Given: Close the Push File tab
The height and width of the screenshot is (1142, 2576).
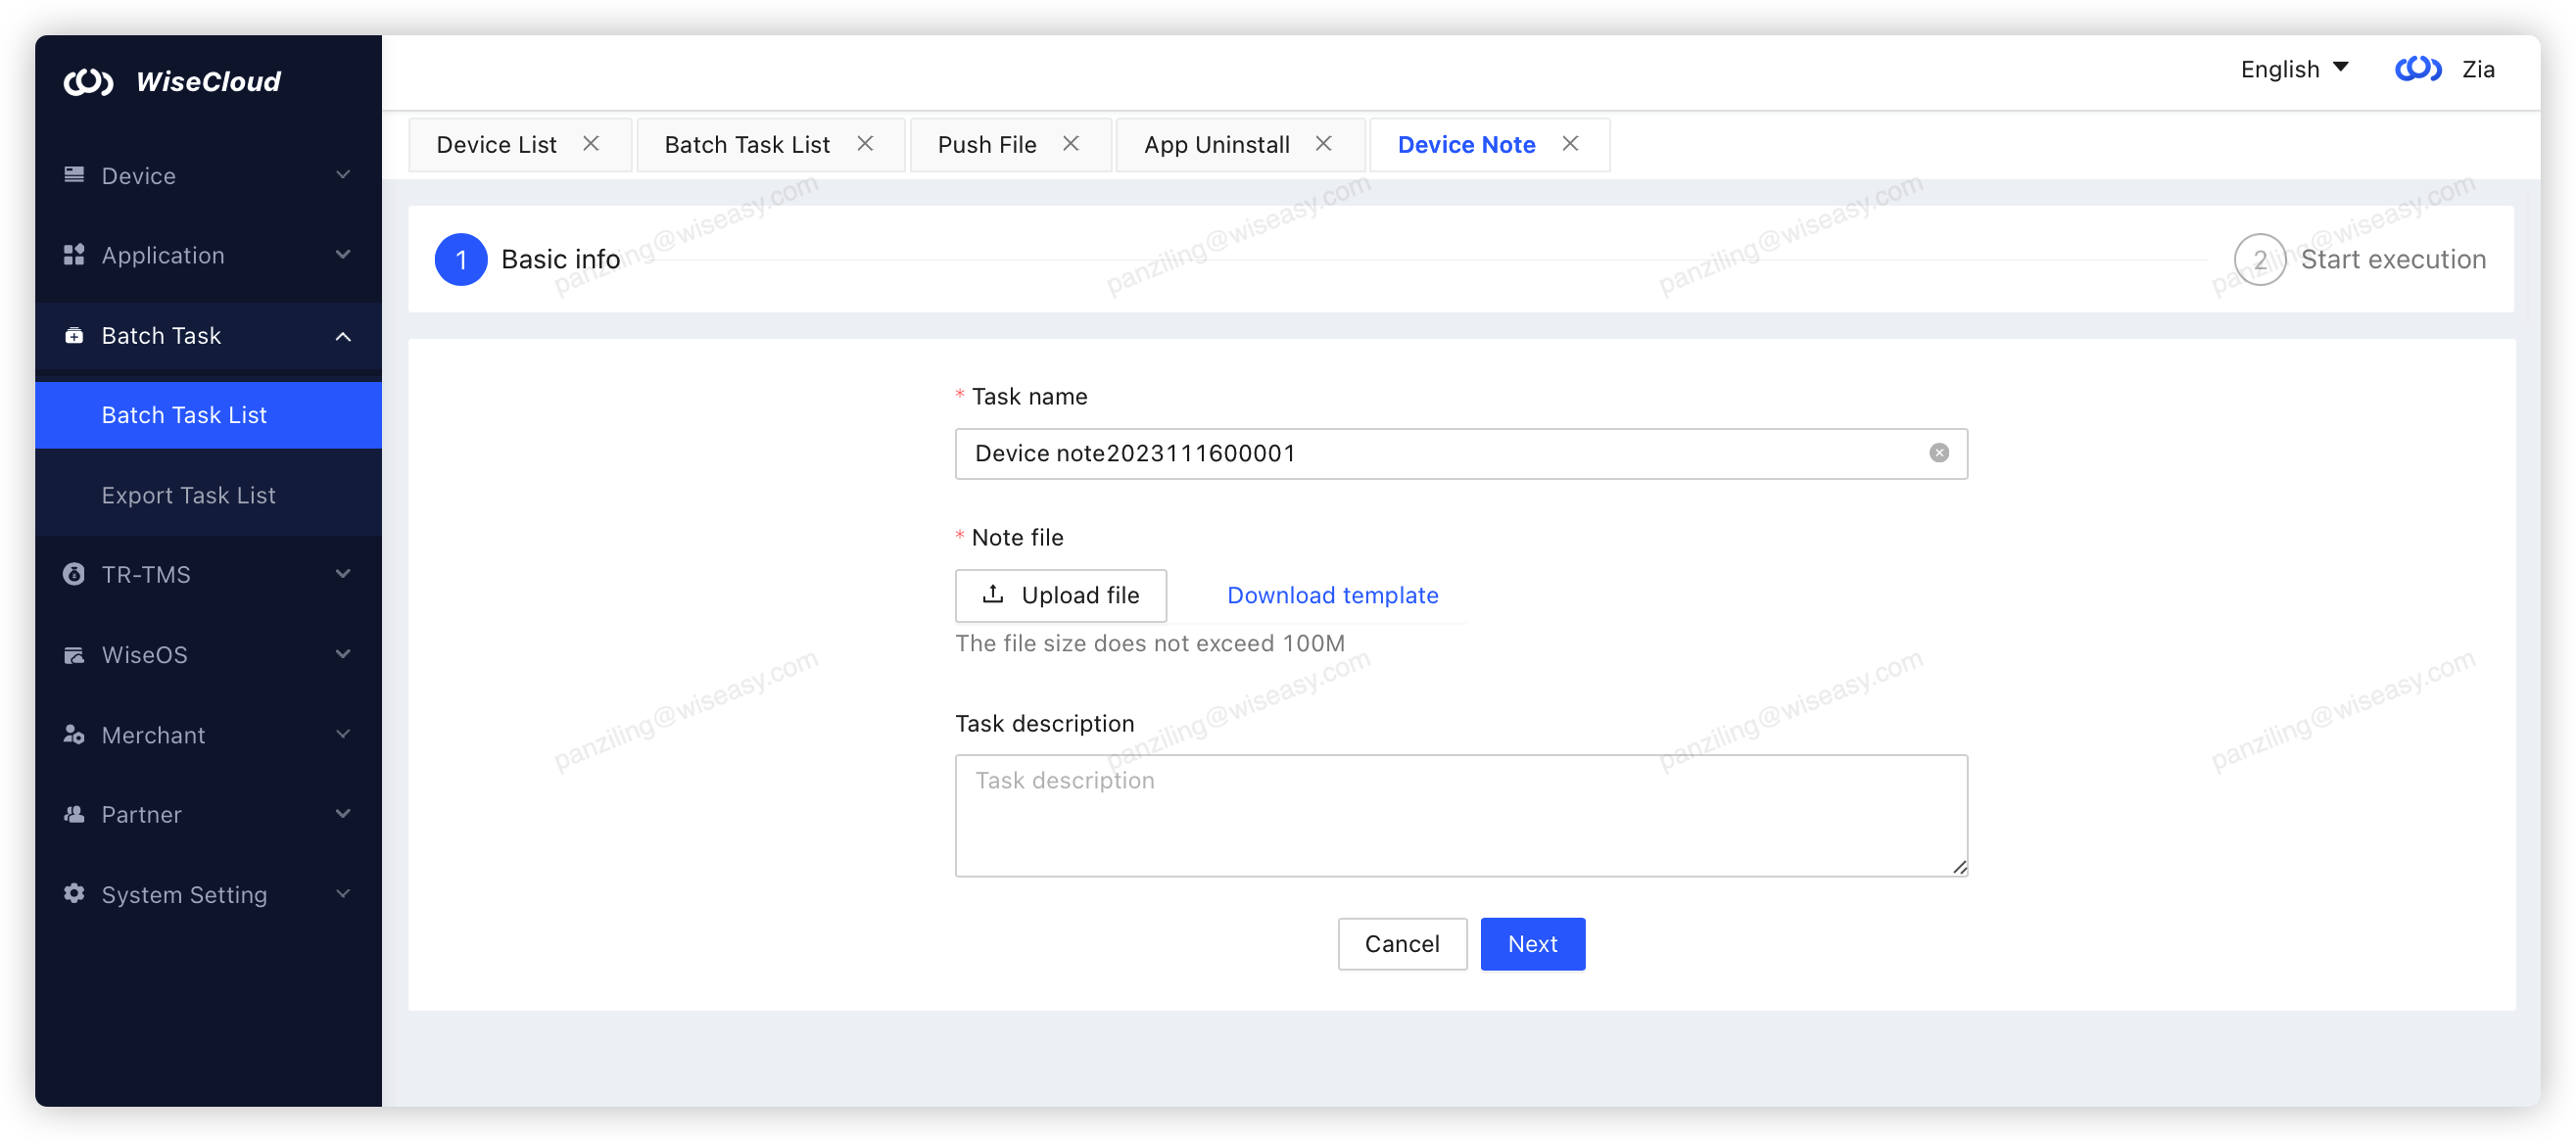Looking at the screenshot, I should coord(1070,144).
